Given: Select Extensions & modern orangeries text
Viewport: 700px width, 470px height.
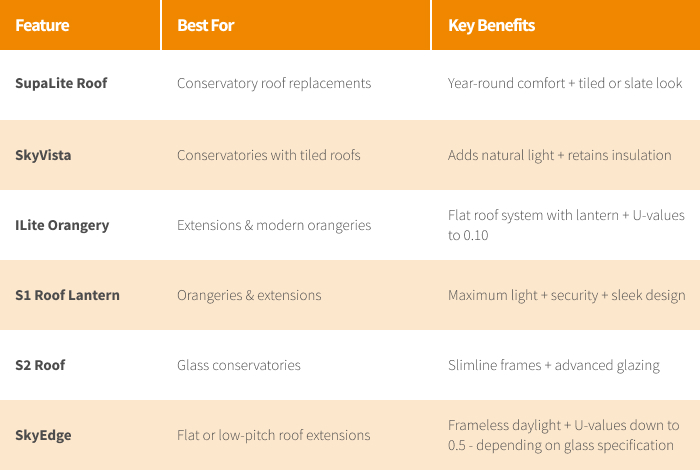Looking at the screenshot, I should pyautogui.click(x=274, y=225).
